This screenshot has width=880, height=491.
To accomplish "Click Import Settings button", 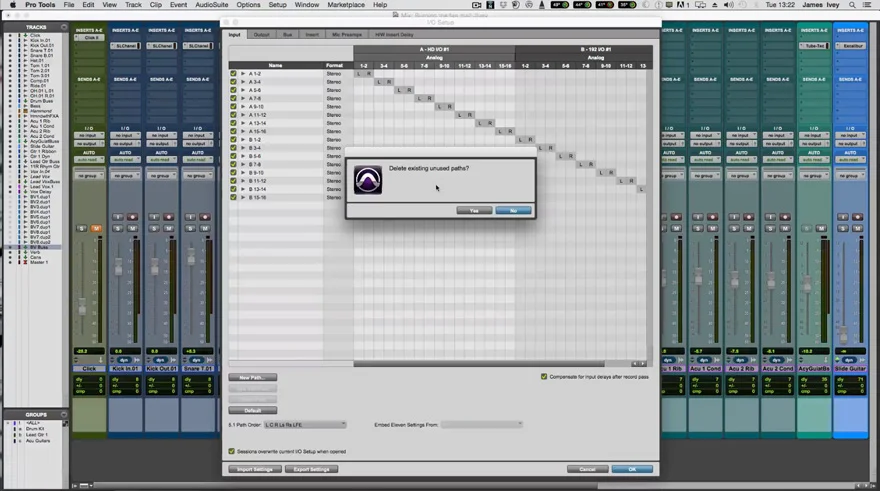I will (x=255, y=469).
